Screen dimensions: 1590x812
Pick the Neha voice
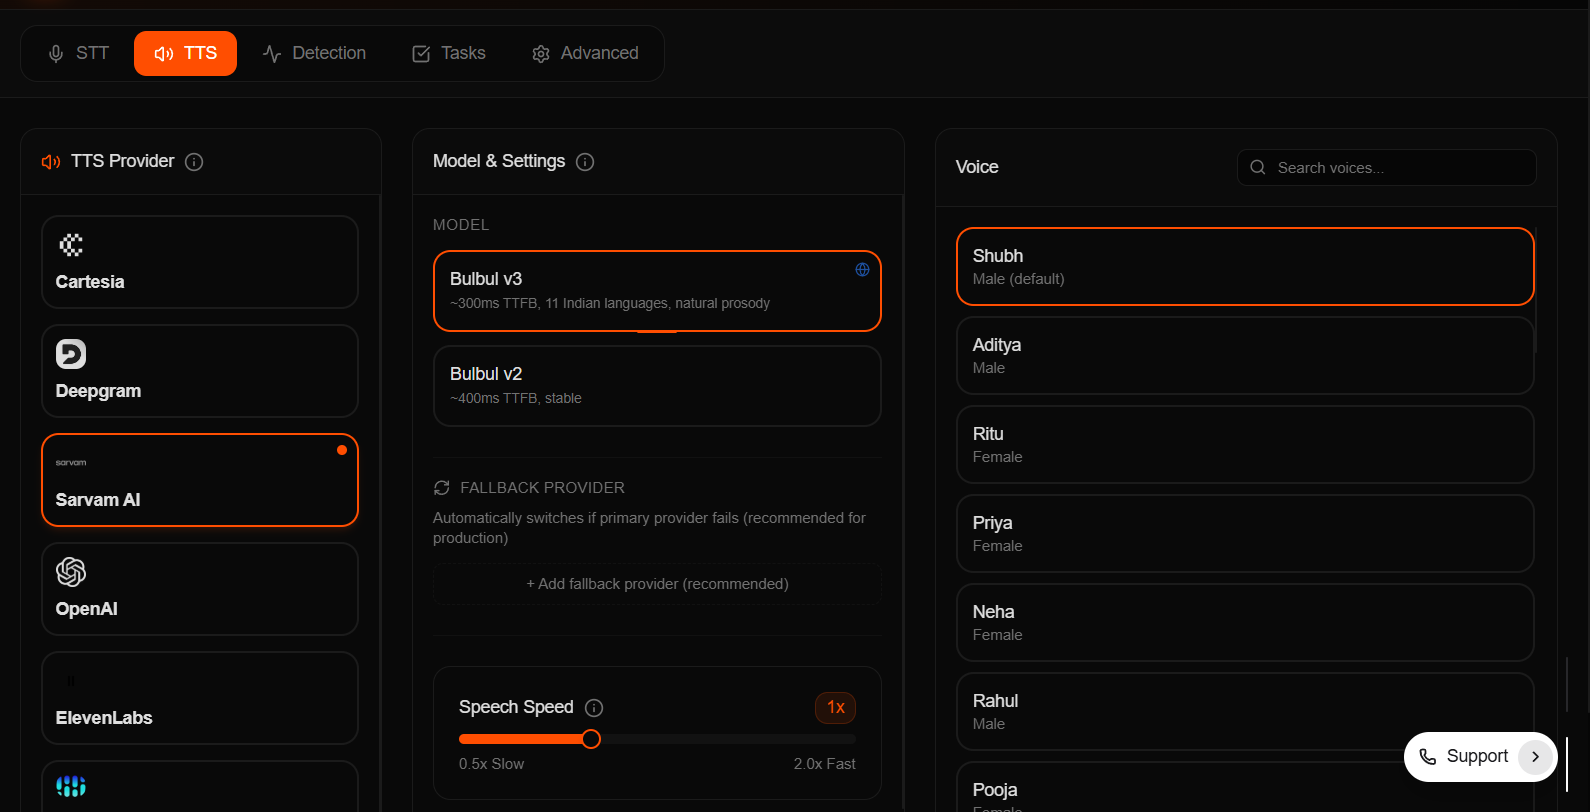tap(1245, 622)
